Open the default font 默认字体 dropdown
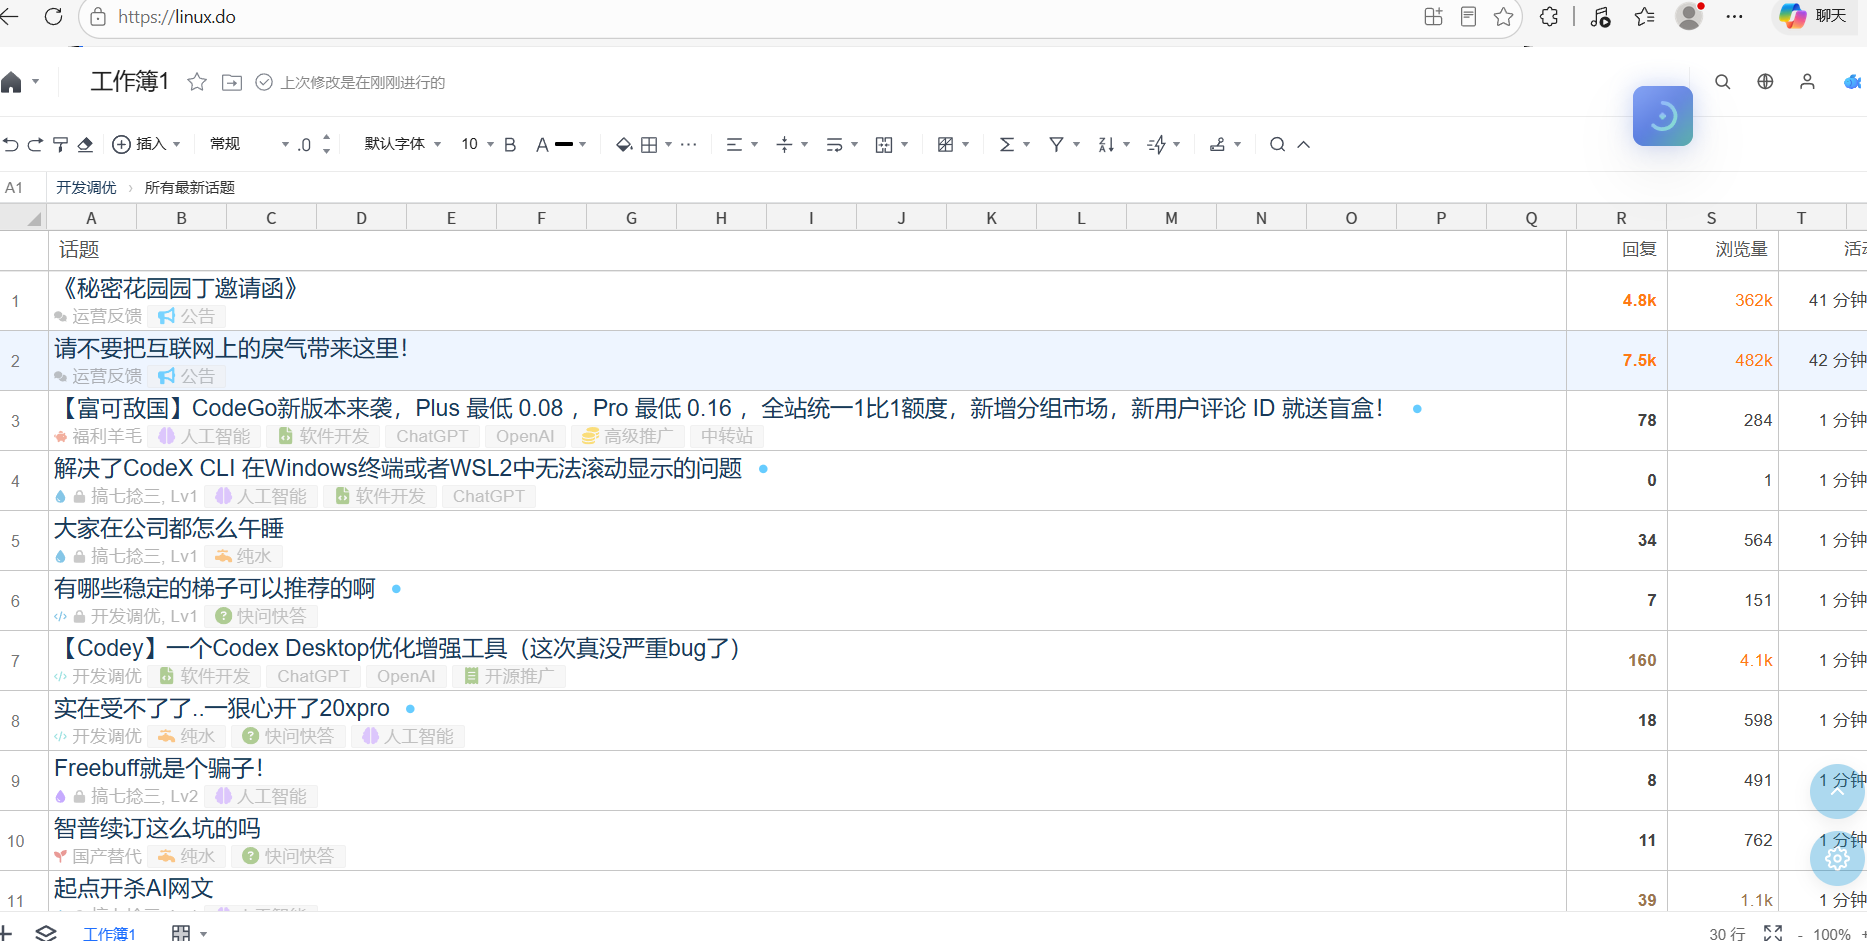This screenshot has width=1867, height=941. [x=403, y=144]
